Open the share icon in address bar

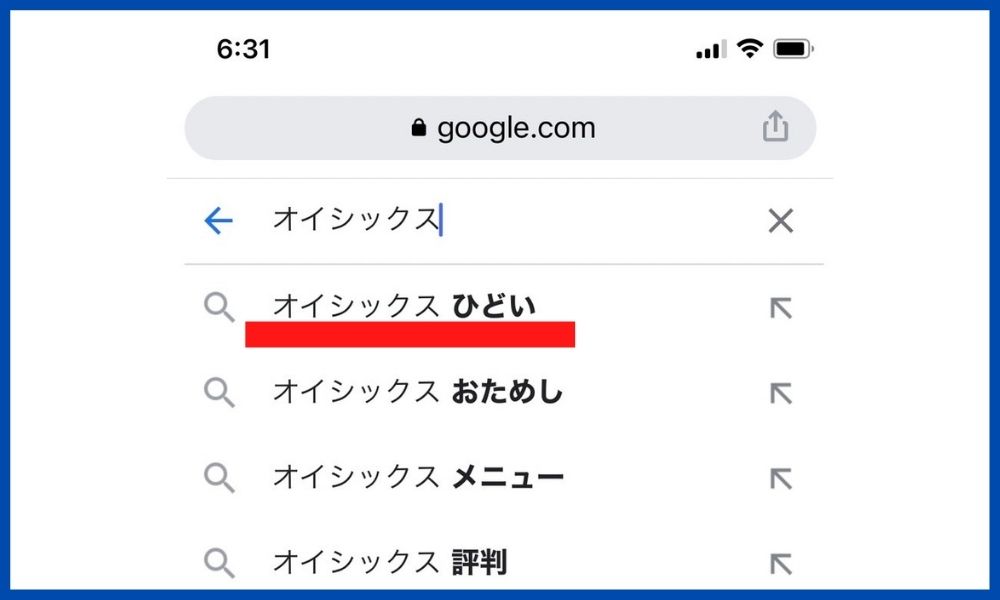click(776, 126)
